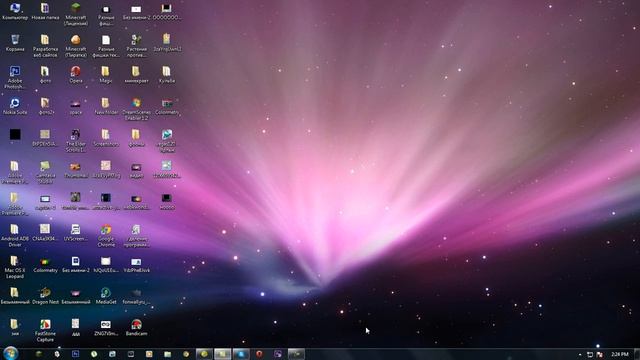The height and width of the screenshot is (360, 640).
Task: Launch the Dragon Nest shortcut
Action: tap(45, 296)
